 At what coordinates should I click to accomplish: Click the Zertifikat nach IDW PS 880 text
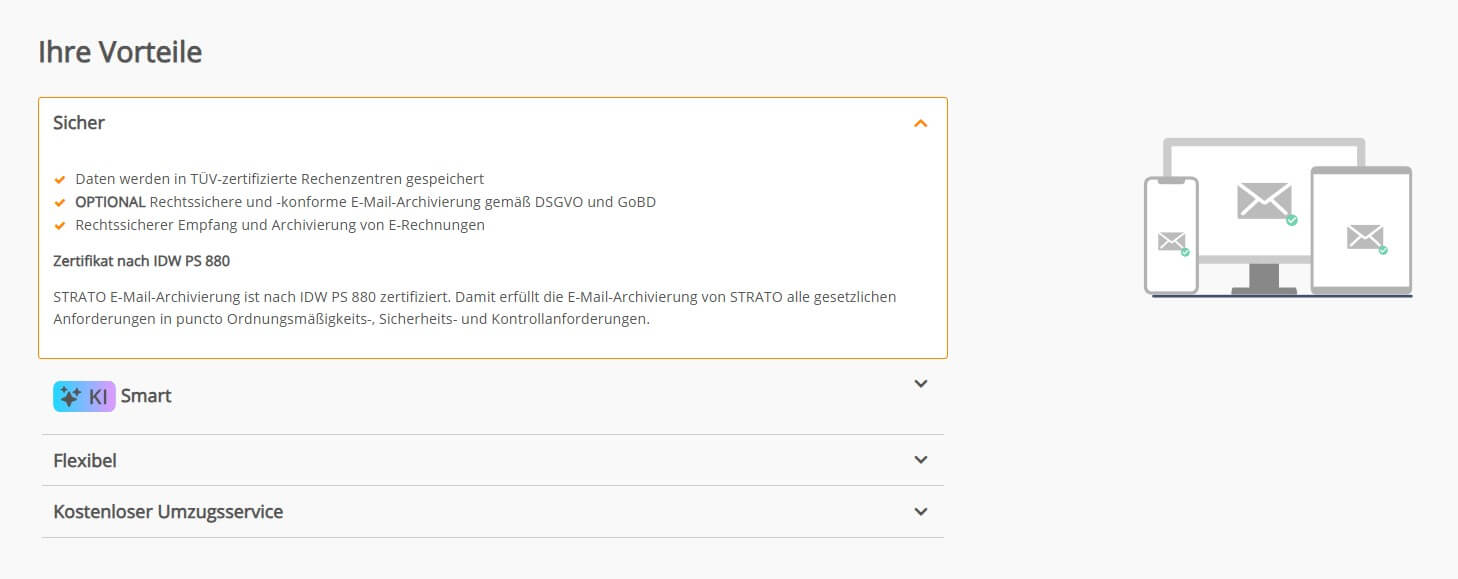[140, 260]
